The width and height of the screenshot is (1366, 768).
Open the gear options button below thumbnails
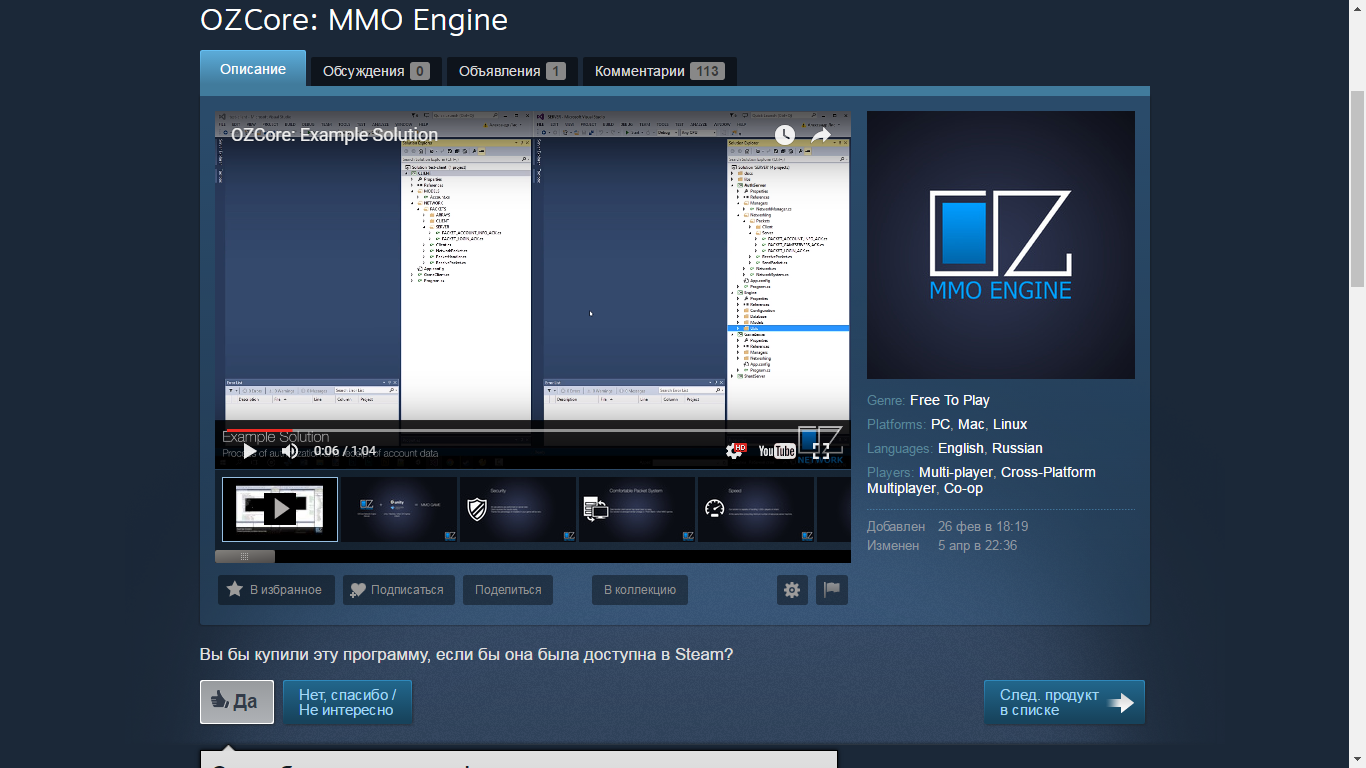792,590
